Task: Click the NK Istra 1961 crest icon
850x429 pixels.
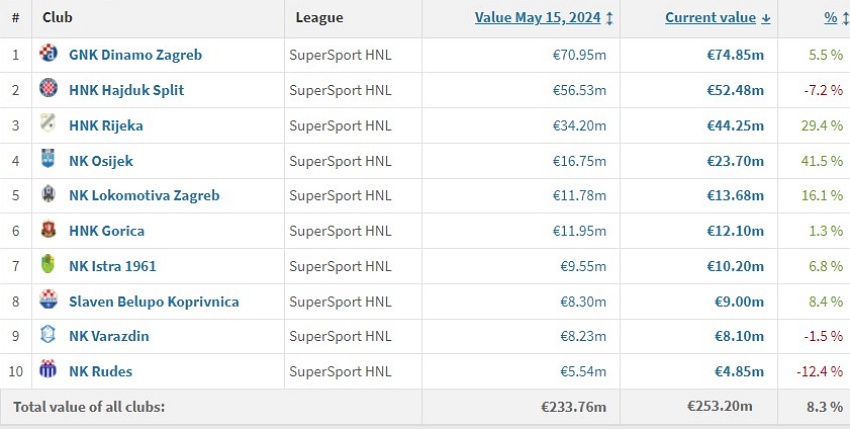Action: pos(48,264)
